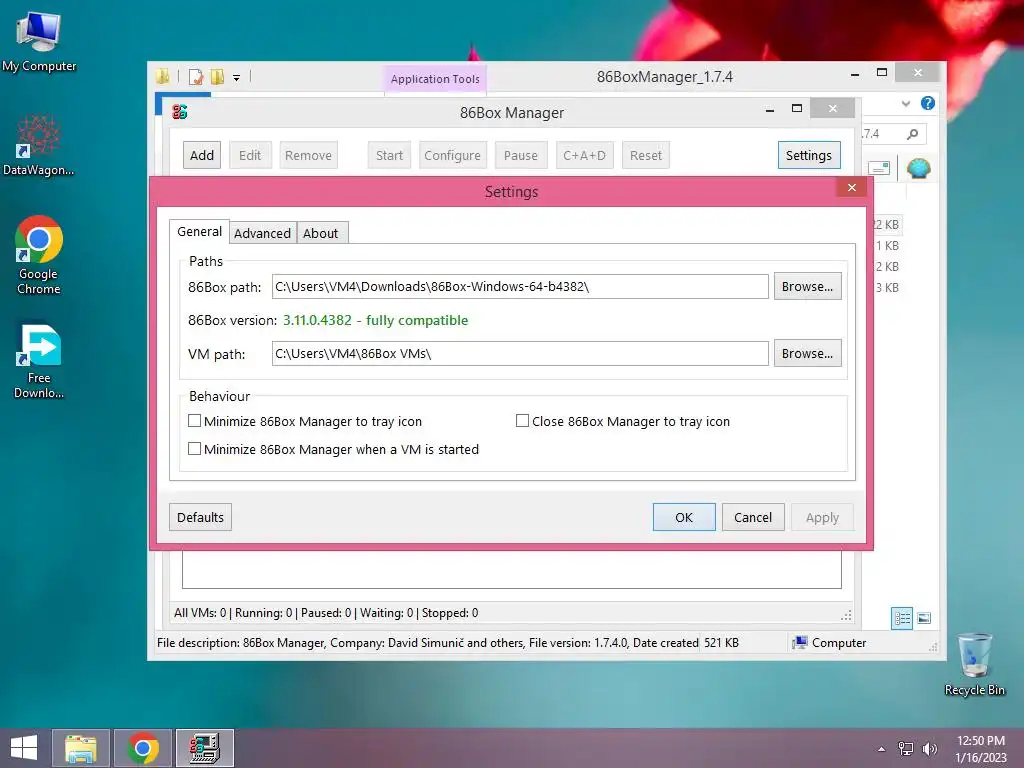This screenshot has height=768, width=1024.
Task: Click the network tray icon
Action: click(906, 748)
